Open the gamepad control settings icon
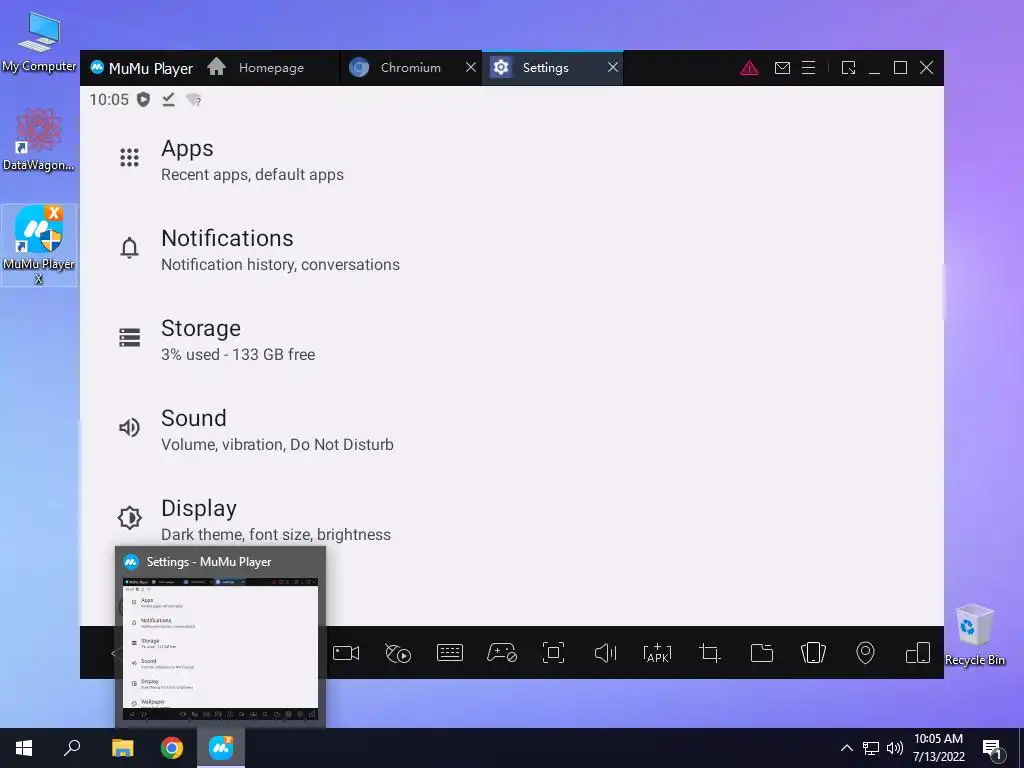 click(x=502, y=652)
